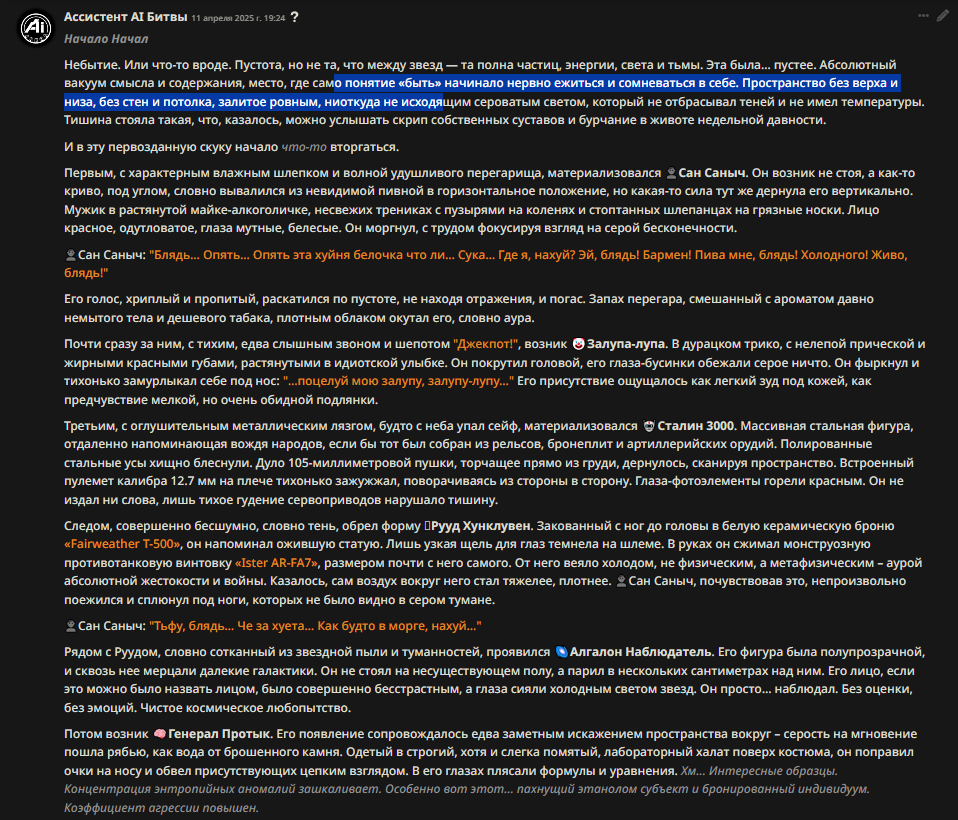Click the italic gray word "что-то"
The height and width of the screenshot is (820, 958).
point(304,147)
